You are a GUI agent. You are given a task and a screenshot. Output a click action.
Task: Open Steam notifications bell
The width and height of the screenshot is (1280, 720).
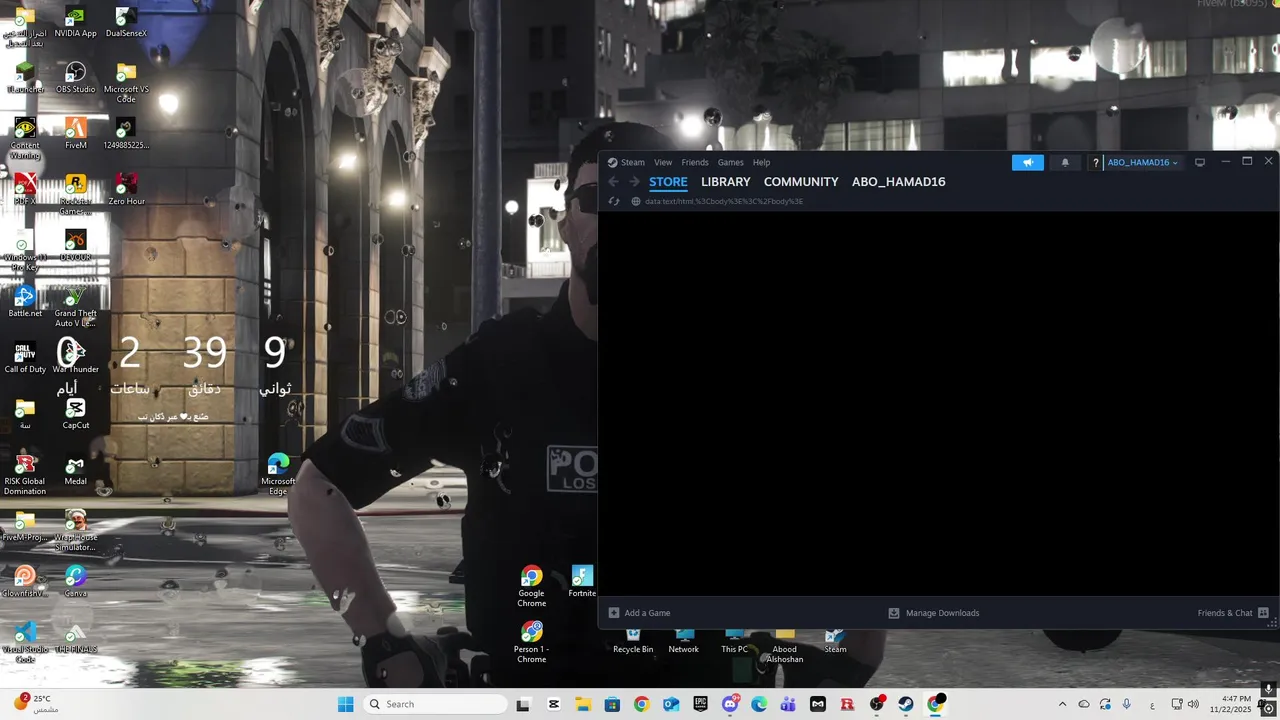pos(1065,162)
